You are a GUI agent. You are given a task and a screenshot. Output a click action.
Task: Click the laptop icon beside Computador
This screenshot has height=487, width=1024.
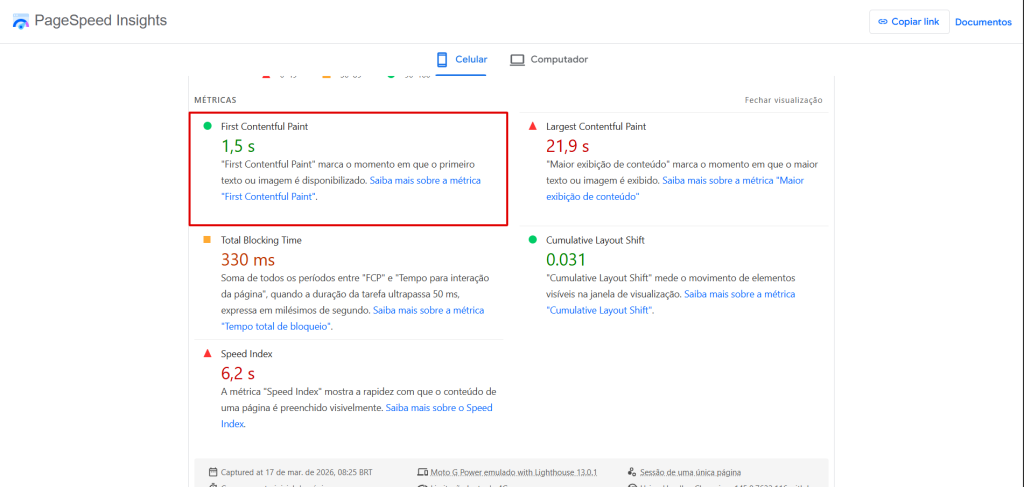(517, 59)
